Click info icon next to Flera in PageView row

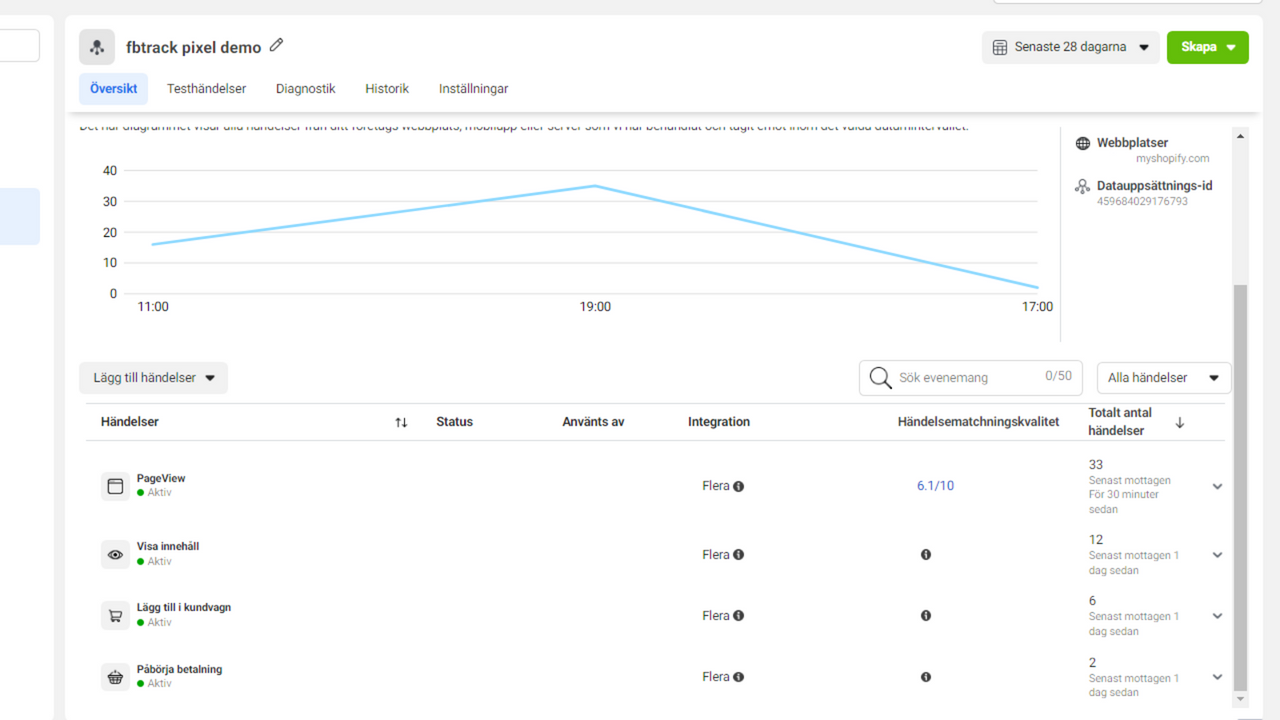[738, 487]
